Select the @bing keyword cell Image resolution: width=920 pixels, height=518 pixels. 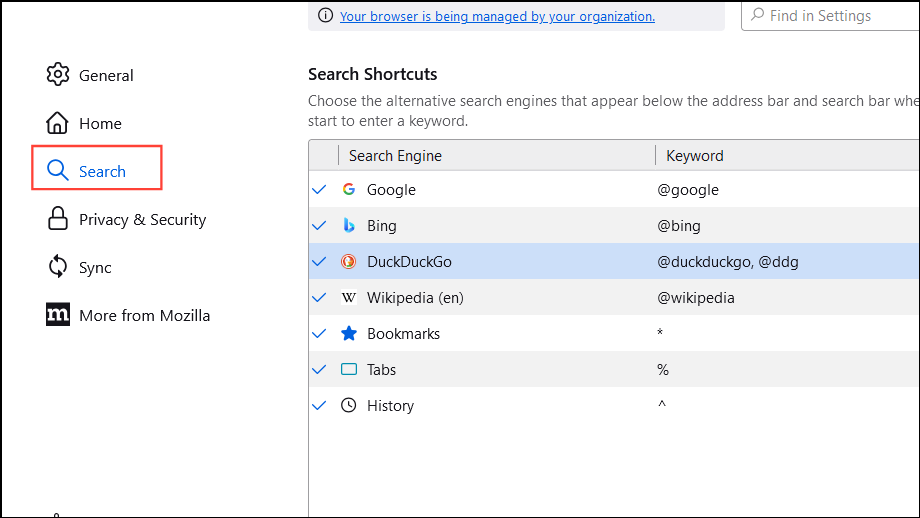[x=679, y=225]
